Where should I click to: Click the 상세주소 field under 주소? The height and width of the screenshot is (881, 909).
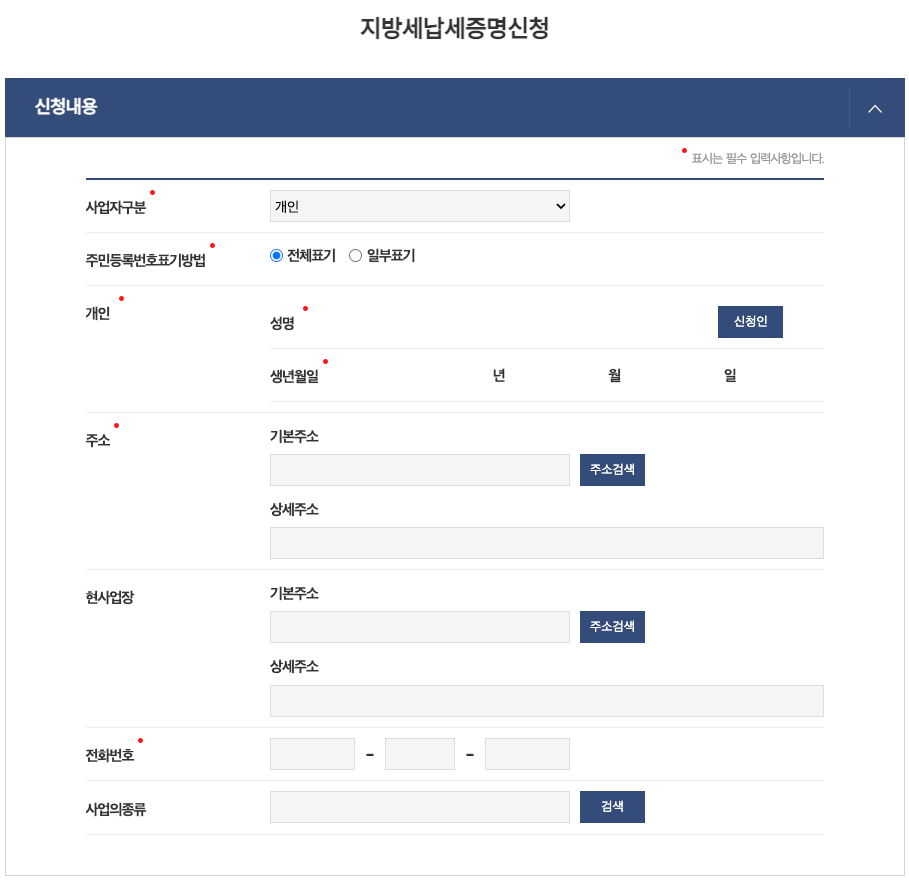(546, 542)
